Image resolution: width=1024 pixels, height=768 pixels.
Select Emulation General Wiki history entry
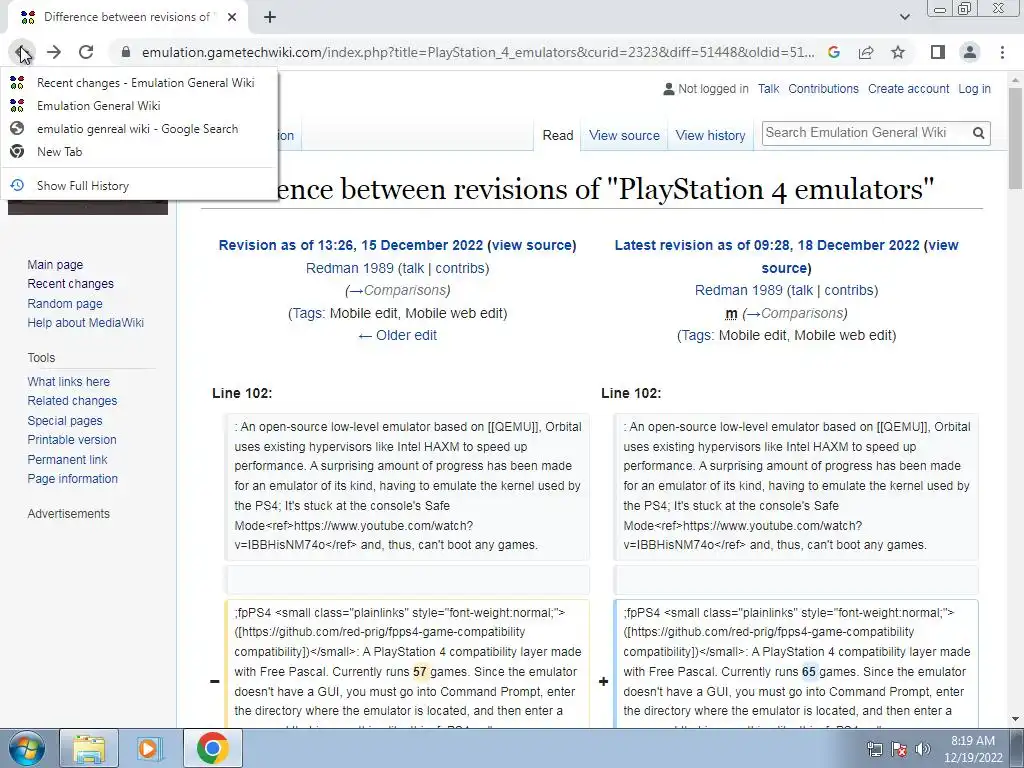[139, 106]
